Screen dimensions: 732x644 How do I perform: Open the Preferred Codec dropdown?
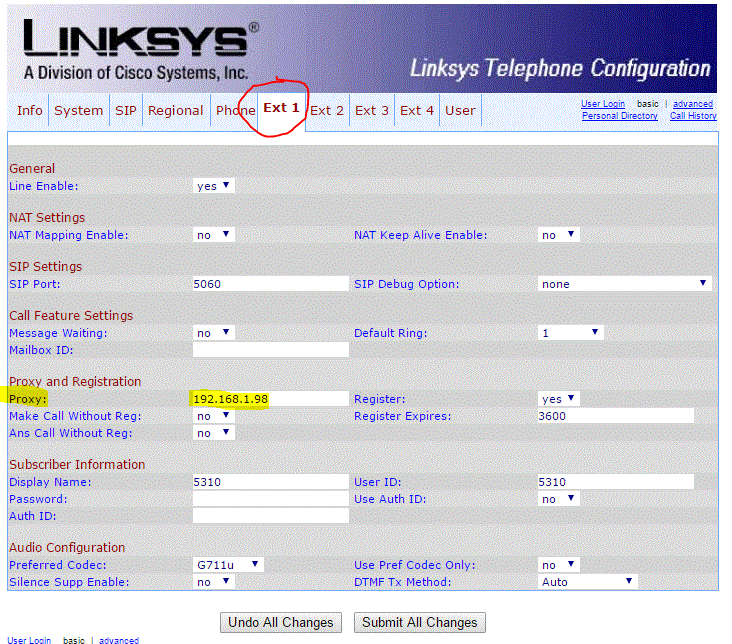tap(228, 565)
